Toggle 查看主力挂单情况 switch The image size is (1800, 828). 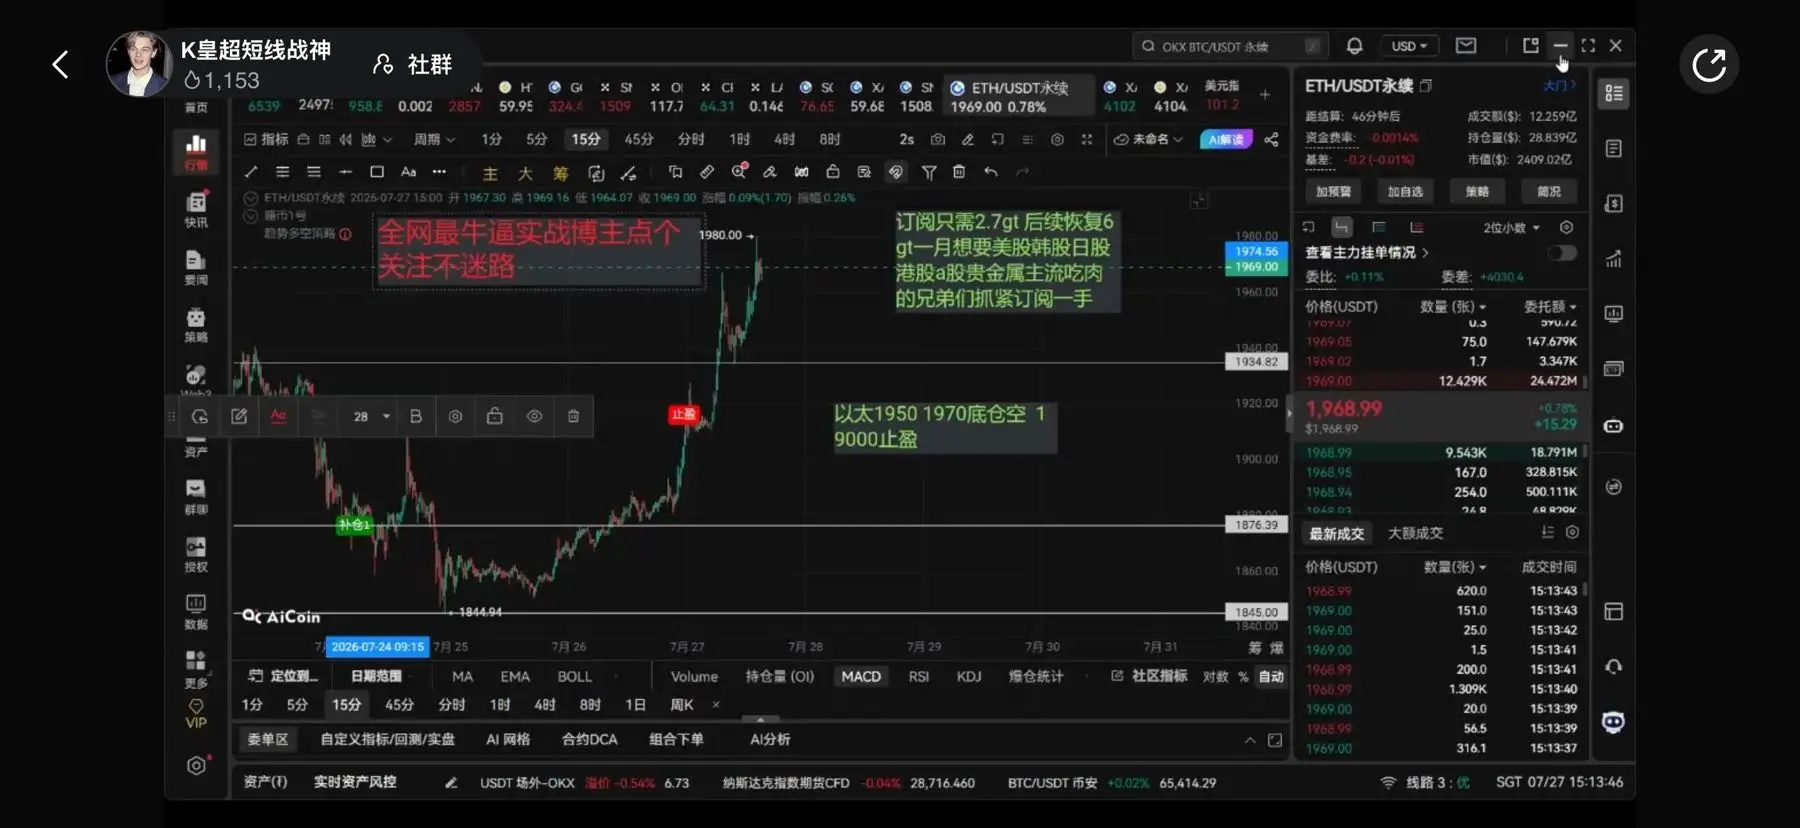coord(1562,252)
